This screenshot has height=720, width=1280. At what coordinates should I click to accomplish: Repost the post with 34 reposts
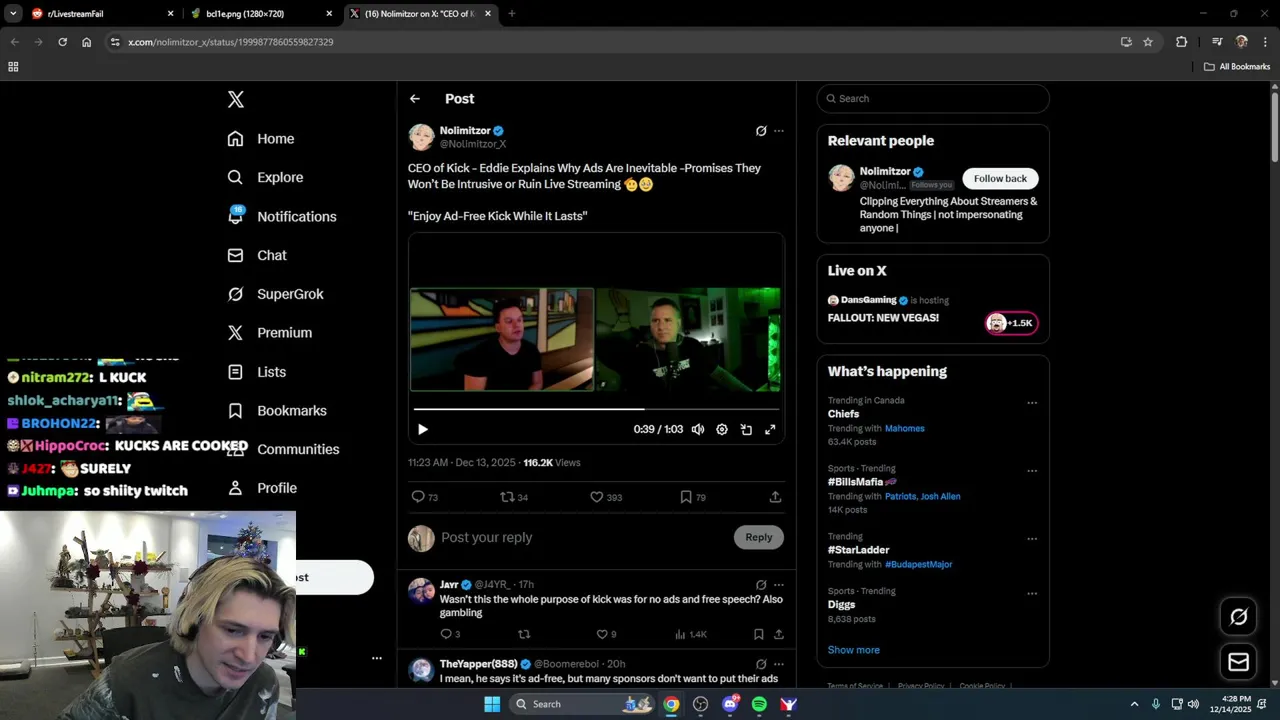point(514,497)
